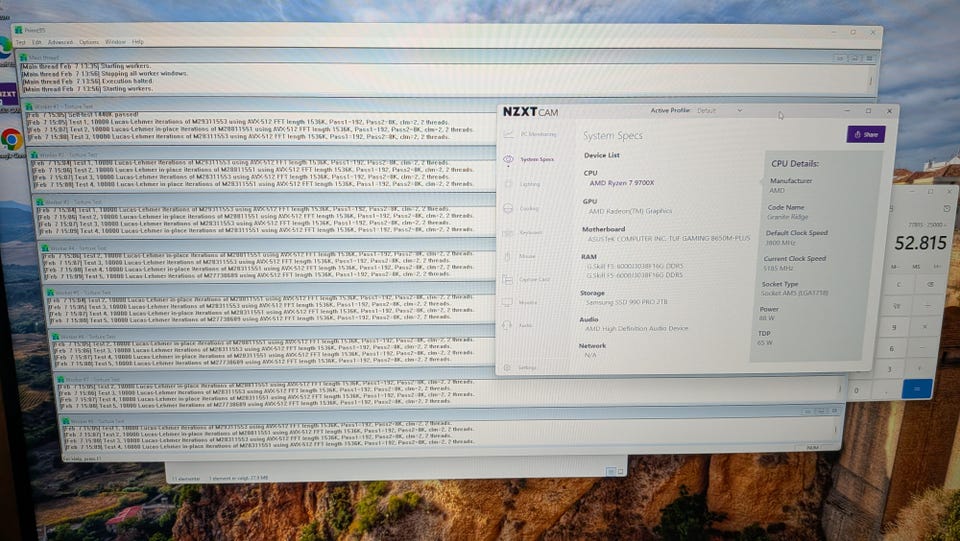This screenshot has height=541, width=960.
Task: Open Microsoft Edge desktop shortcut
Action: 6,48
